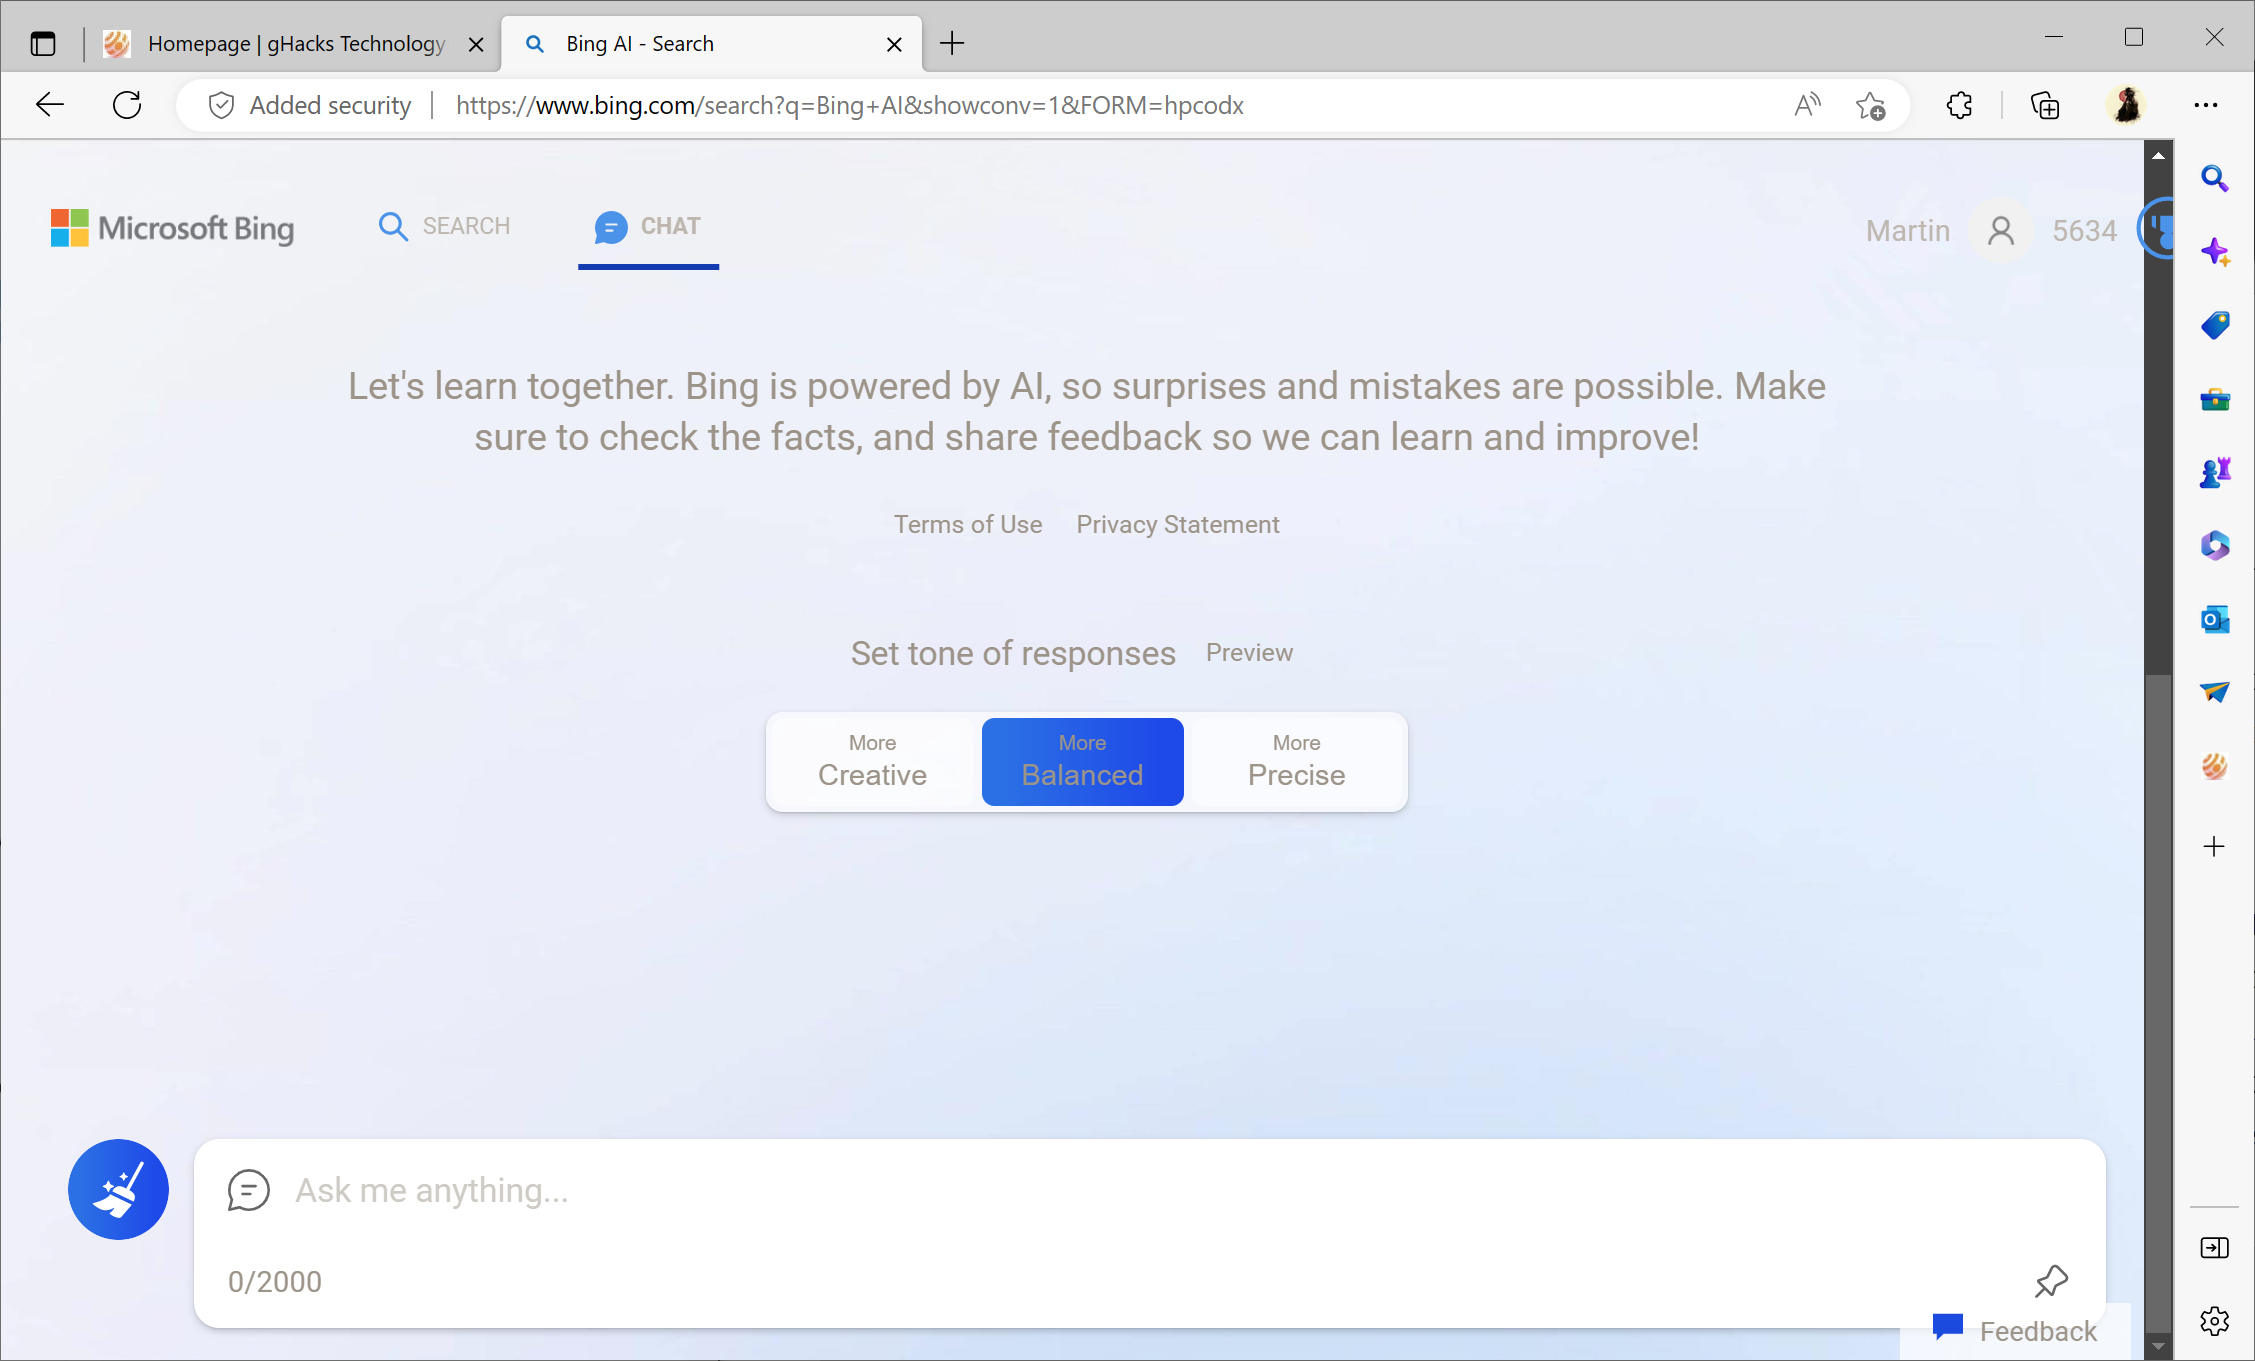Screen dimensions: 2255x1361
Task: Add a site to the sidebar
Action: pos(2215,847)
